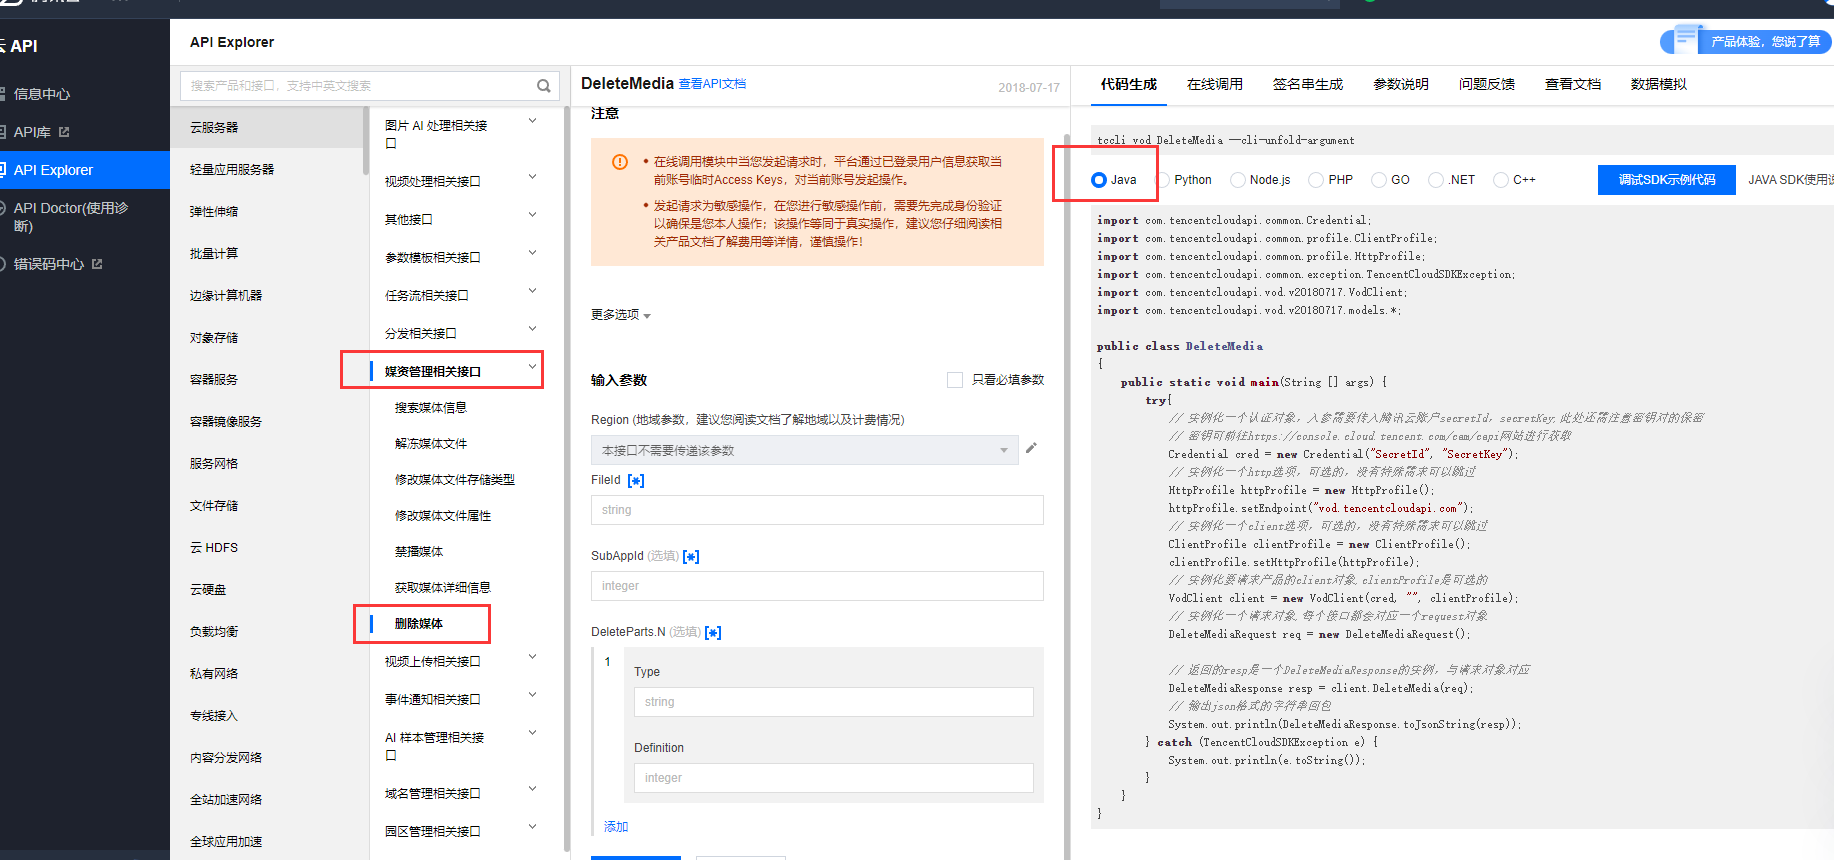Expand 事件通知相关接口 group
This screenshot has width=1834, height=860.
(x=532, y=695)
